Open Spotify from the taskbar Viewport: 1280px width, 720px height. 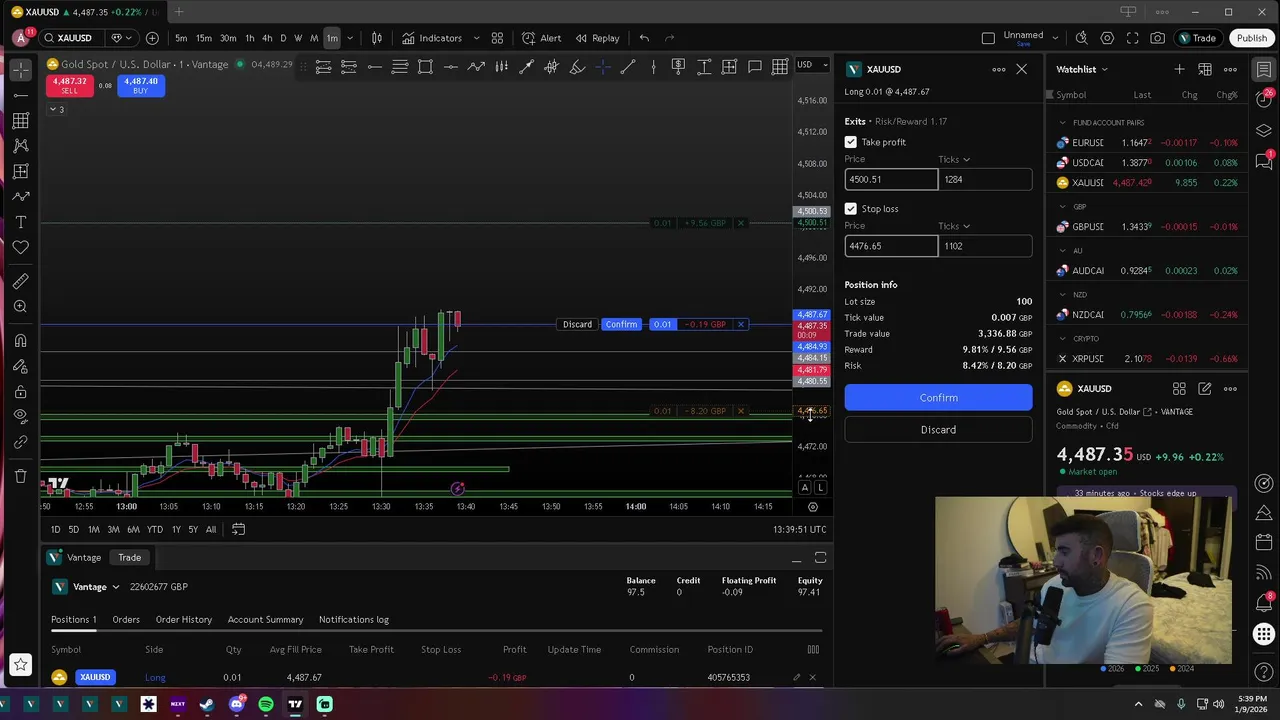(x=266, y=704)
